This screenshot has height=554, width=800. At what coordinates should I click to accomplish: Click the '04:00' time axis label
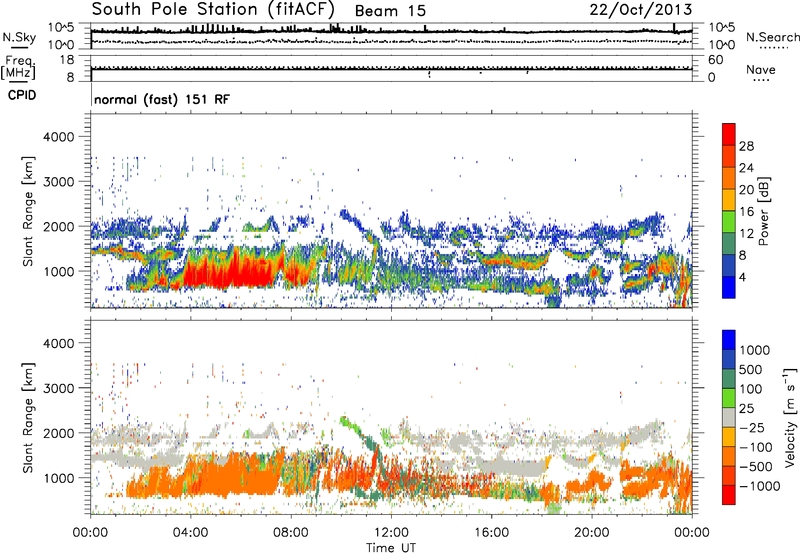pyautogui.click(x=190, y=533)
